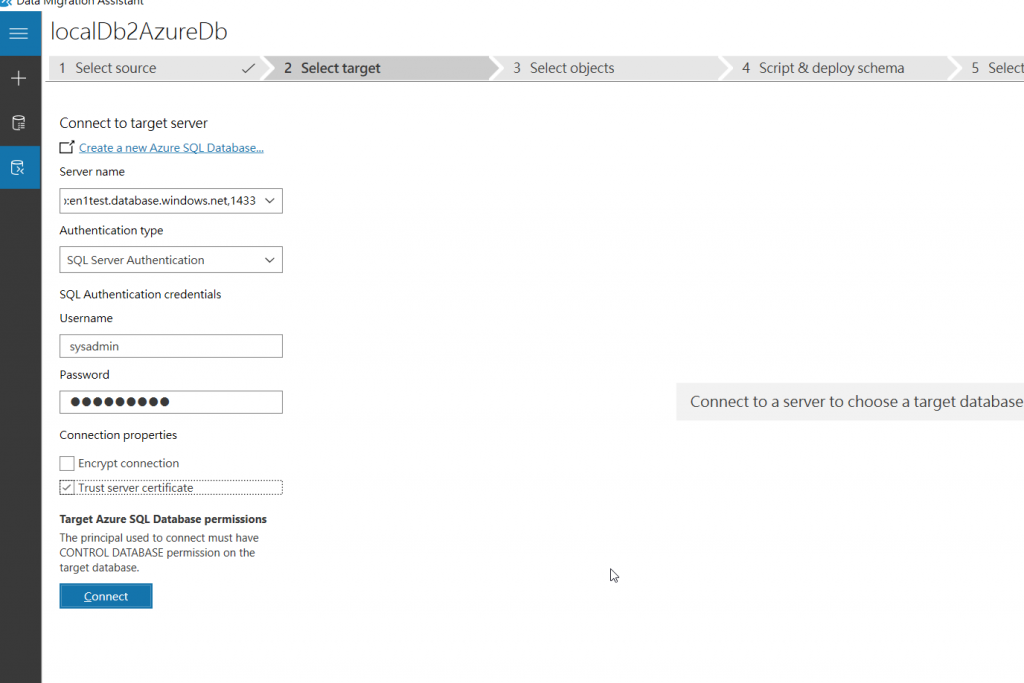Click the Connect to target server heading

pyautogui.click(x=133, y=123)
